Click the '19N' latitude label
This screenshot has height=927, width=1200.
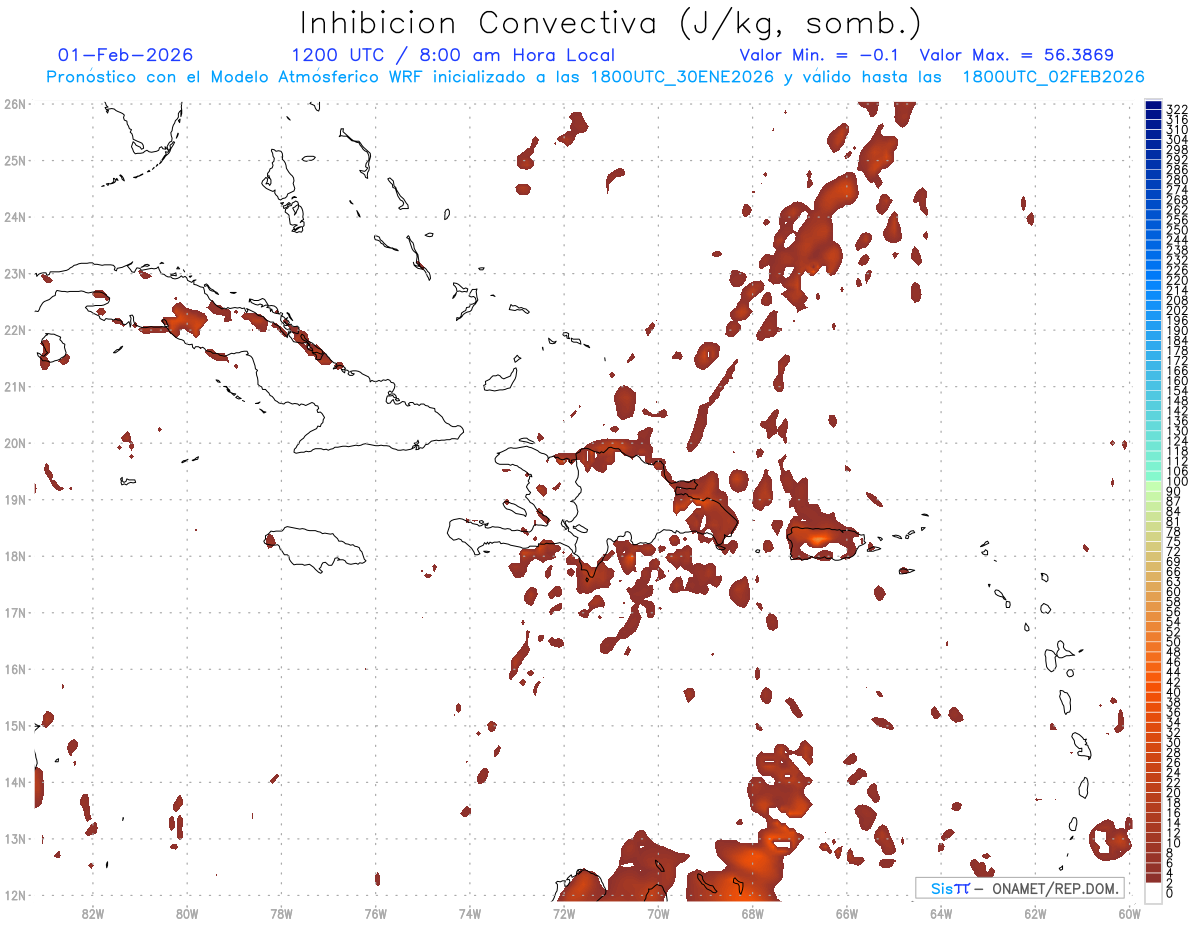point(14,499)
